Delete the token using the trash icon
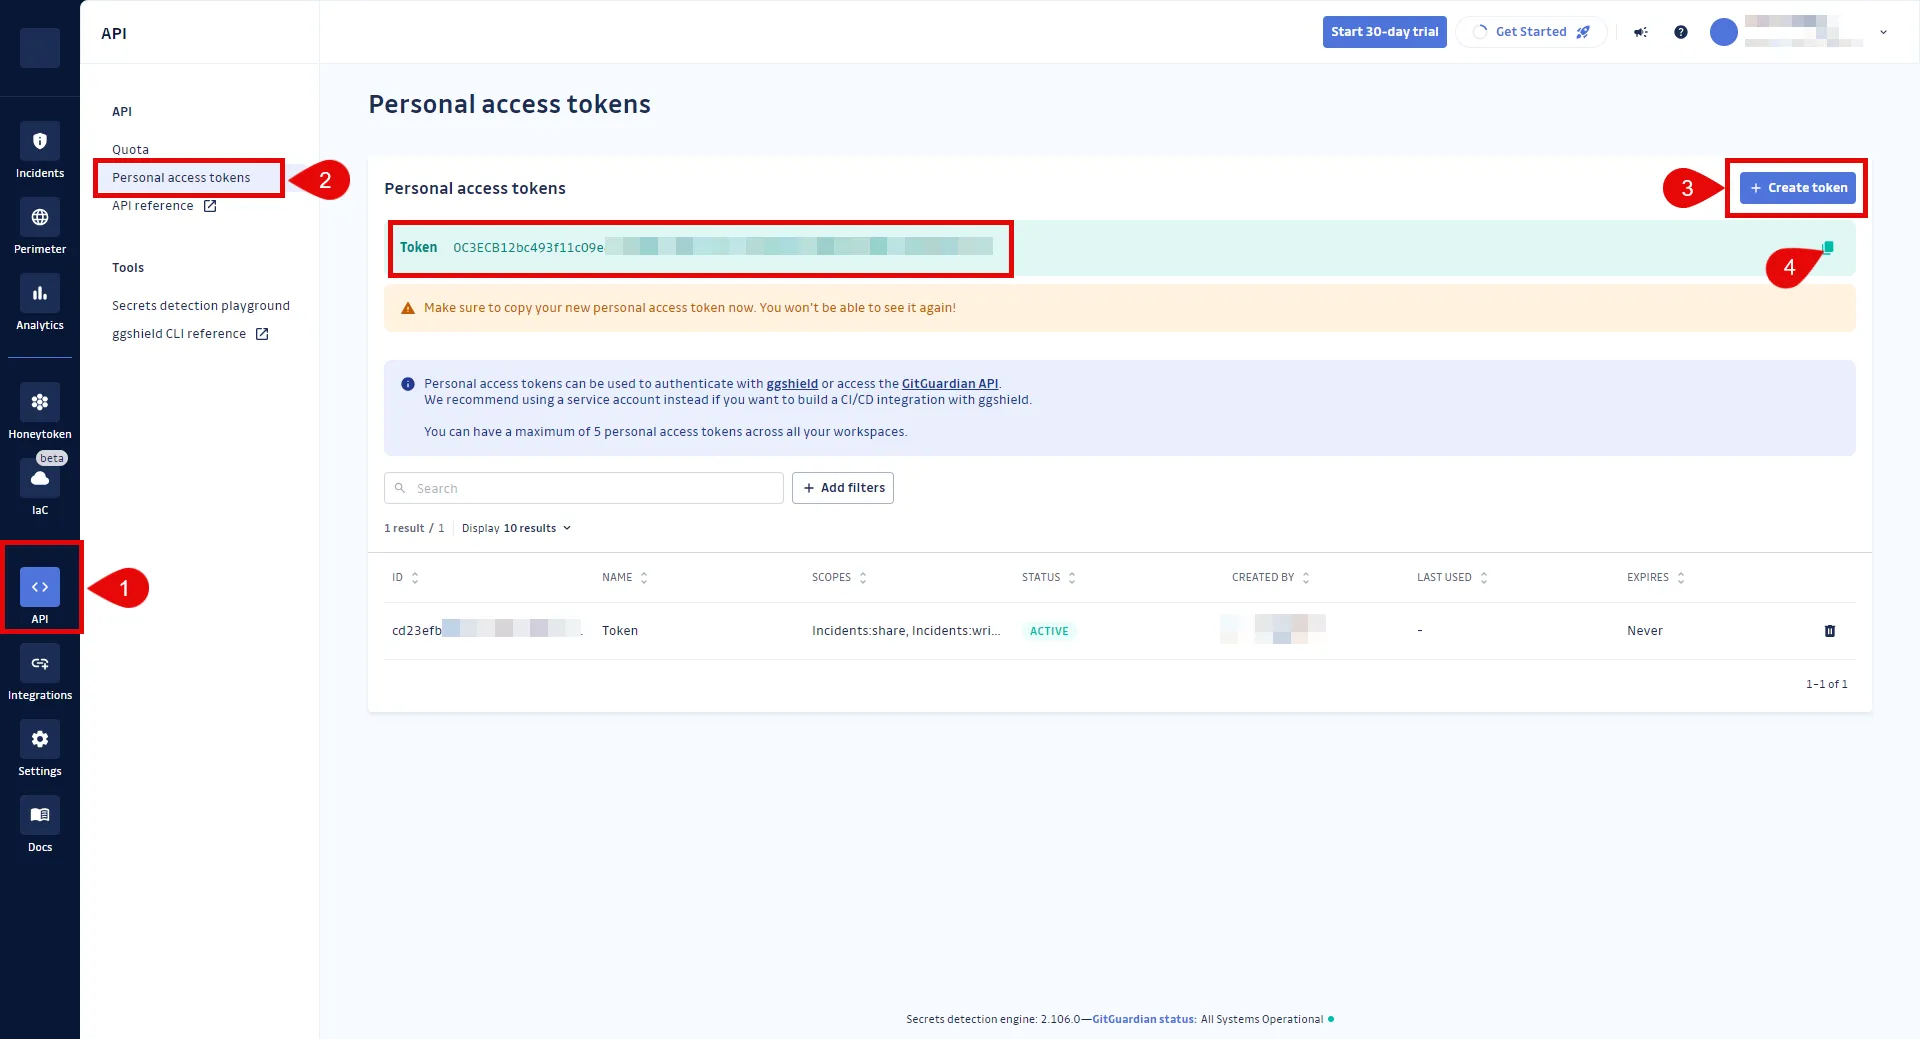 click(1830, 630)
